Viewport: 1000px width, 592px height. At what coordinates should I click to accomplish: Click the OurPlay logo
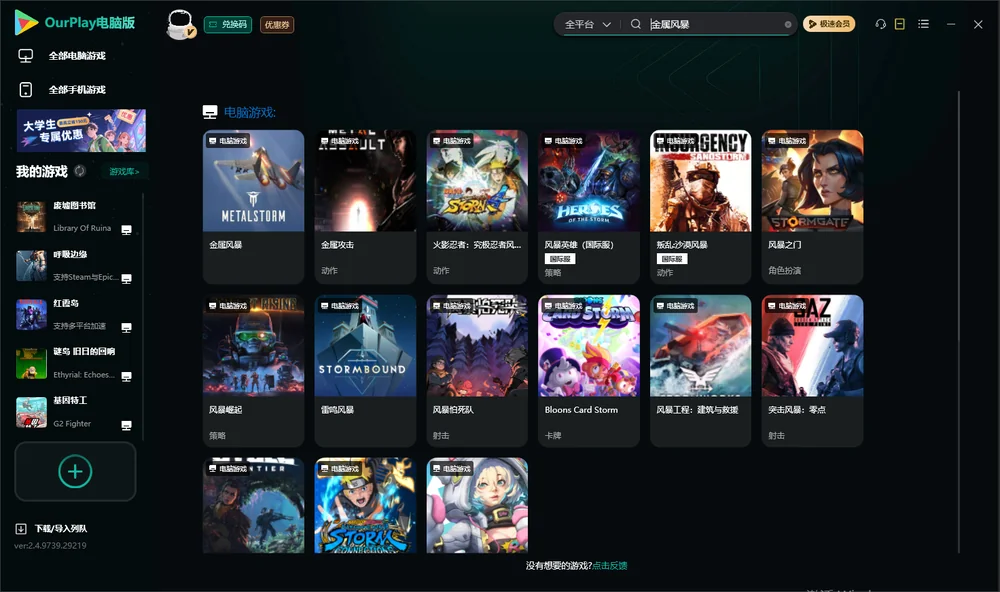tap(75, 23)
